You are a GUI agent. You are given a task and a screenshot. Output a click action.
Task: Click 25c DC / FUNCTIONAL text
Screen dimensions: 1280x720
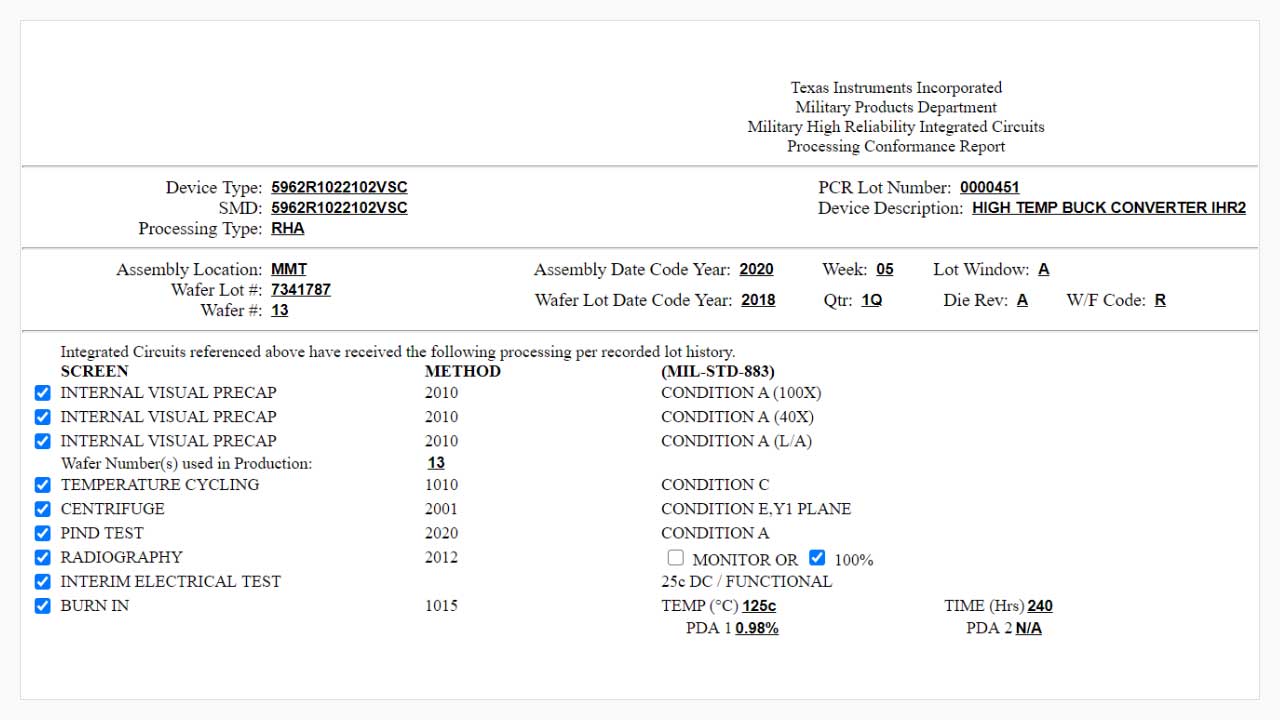(x=746, y=581)
